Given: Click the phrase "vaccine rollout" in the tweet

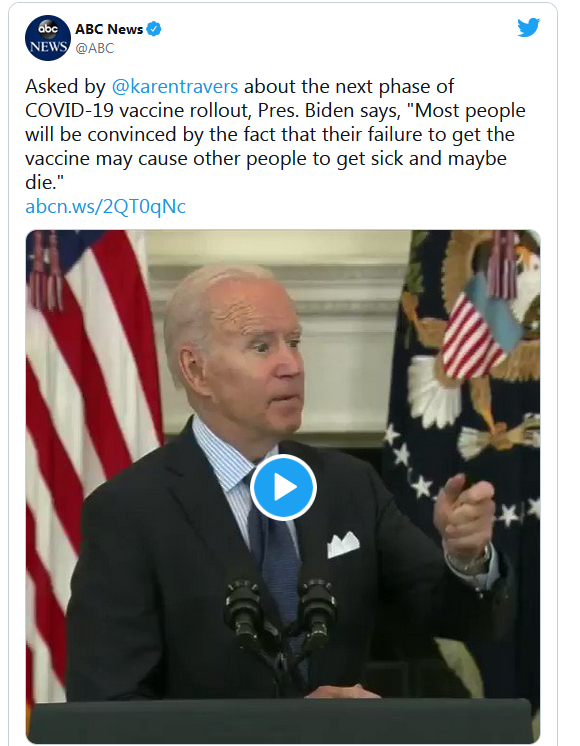Looking at the screenshot, I should tap(185, 110).
